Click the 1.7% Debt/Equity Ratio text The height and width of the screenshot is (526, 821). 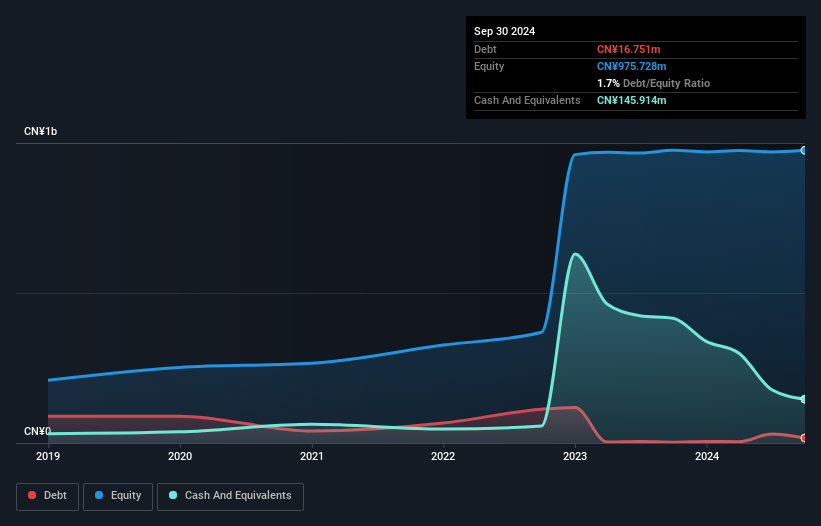coord(653,83)
